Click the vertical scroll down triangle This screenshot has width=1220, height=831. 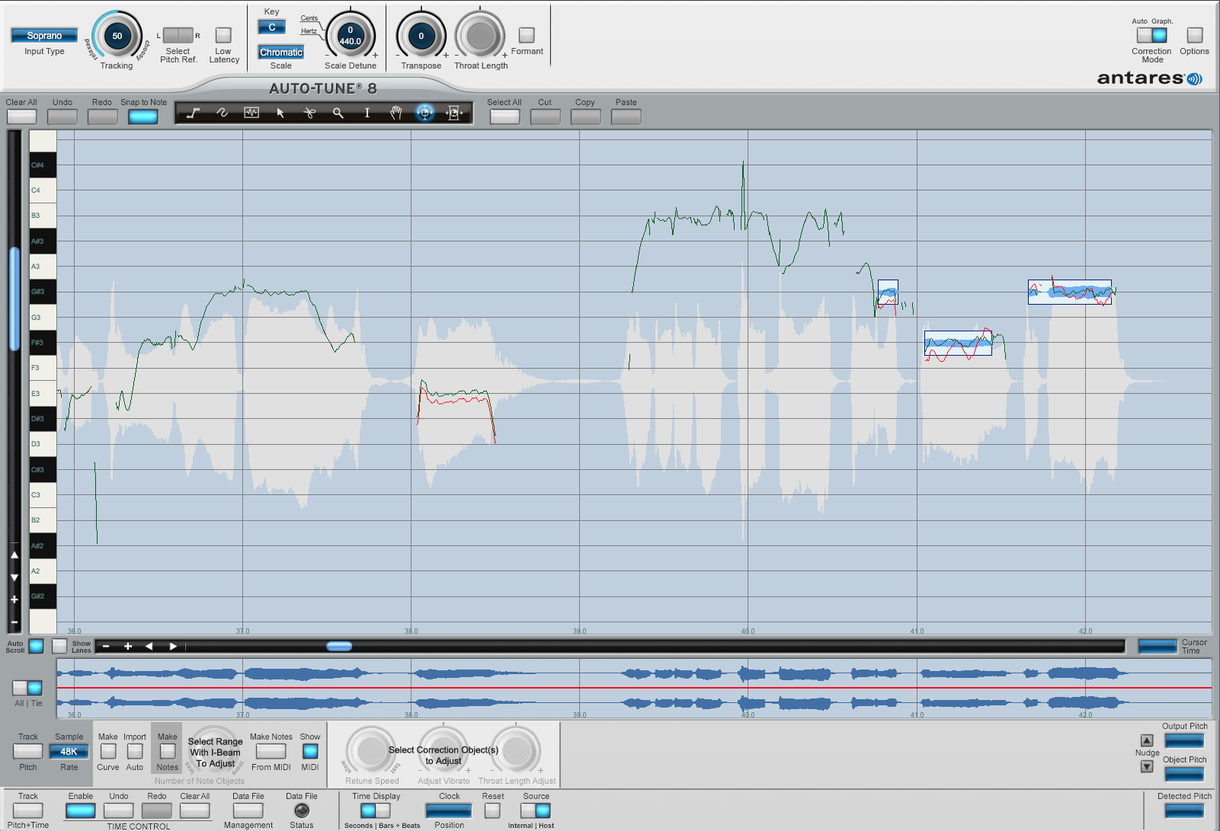(x=14, y=577)
